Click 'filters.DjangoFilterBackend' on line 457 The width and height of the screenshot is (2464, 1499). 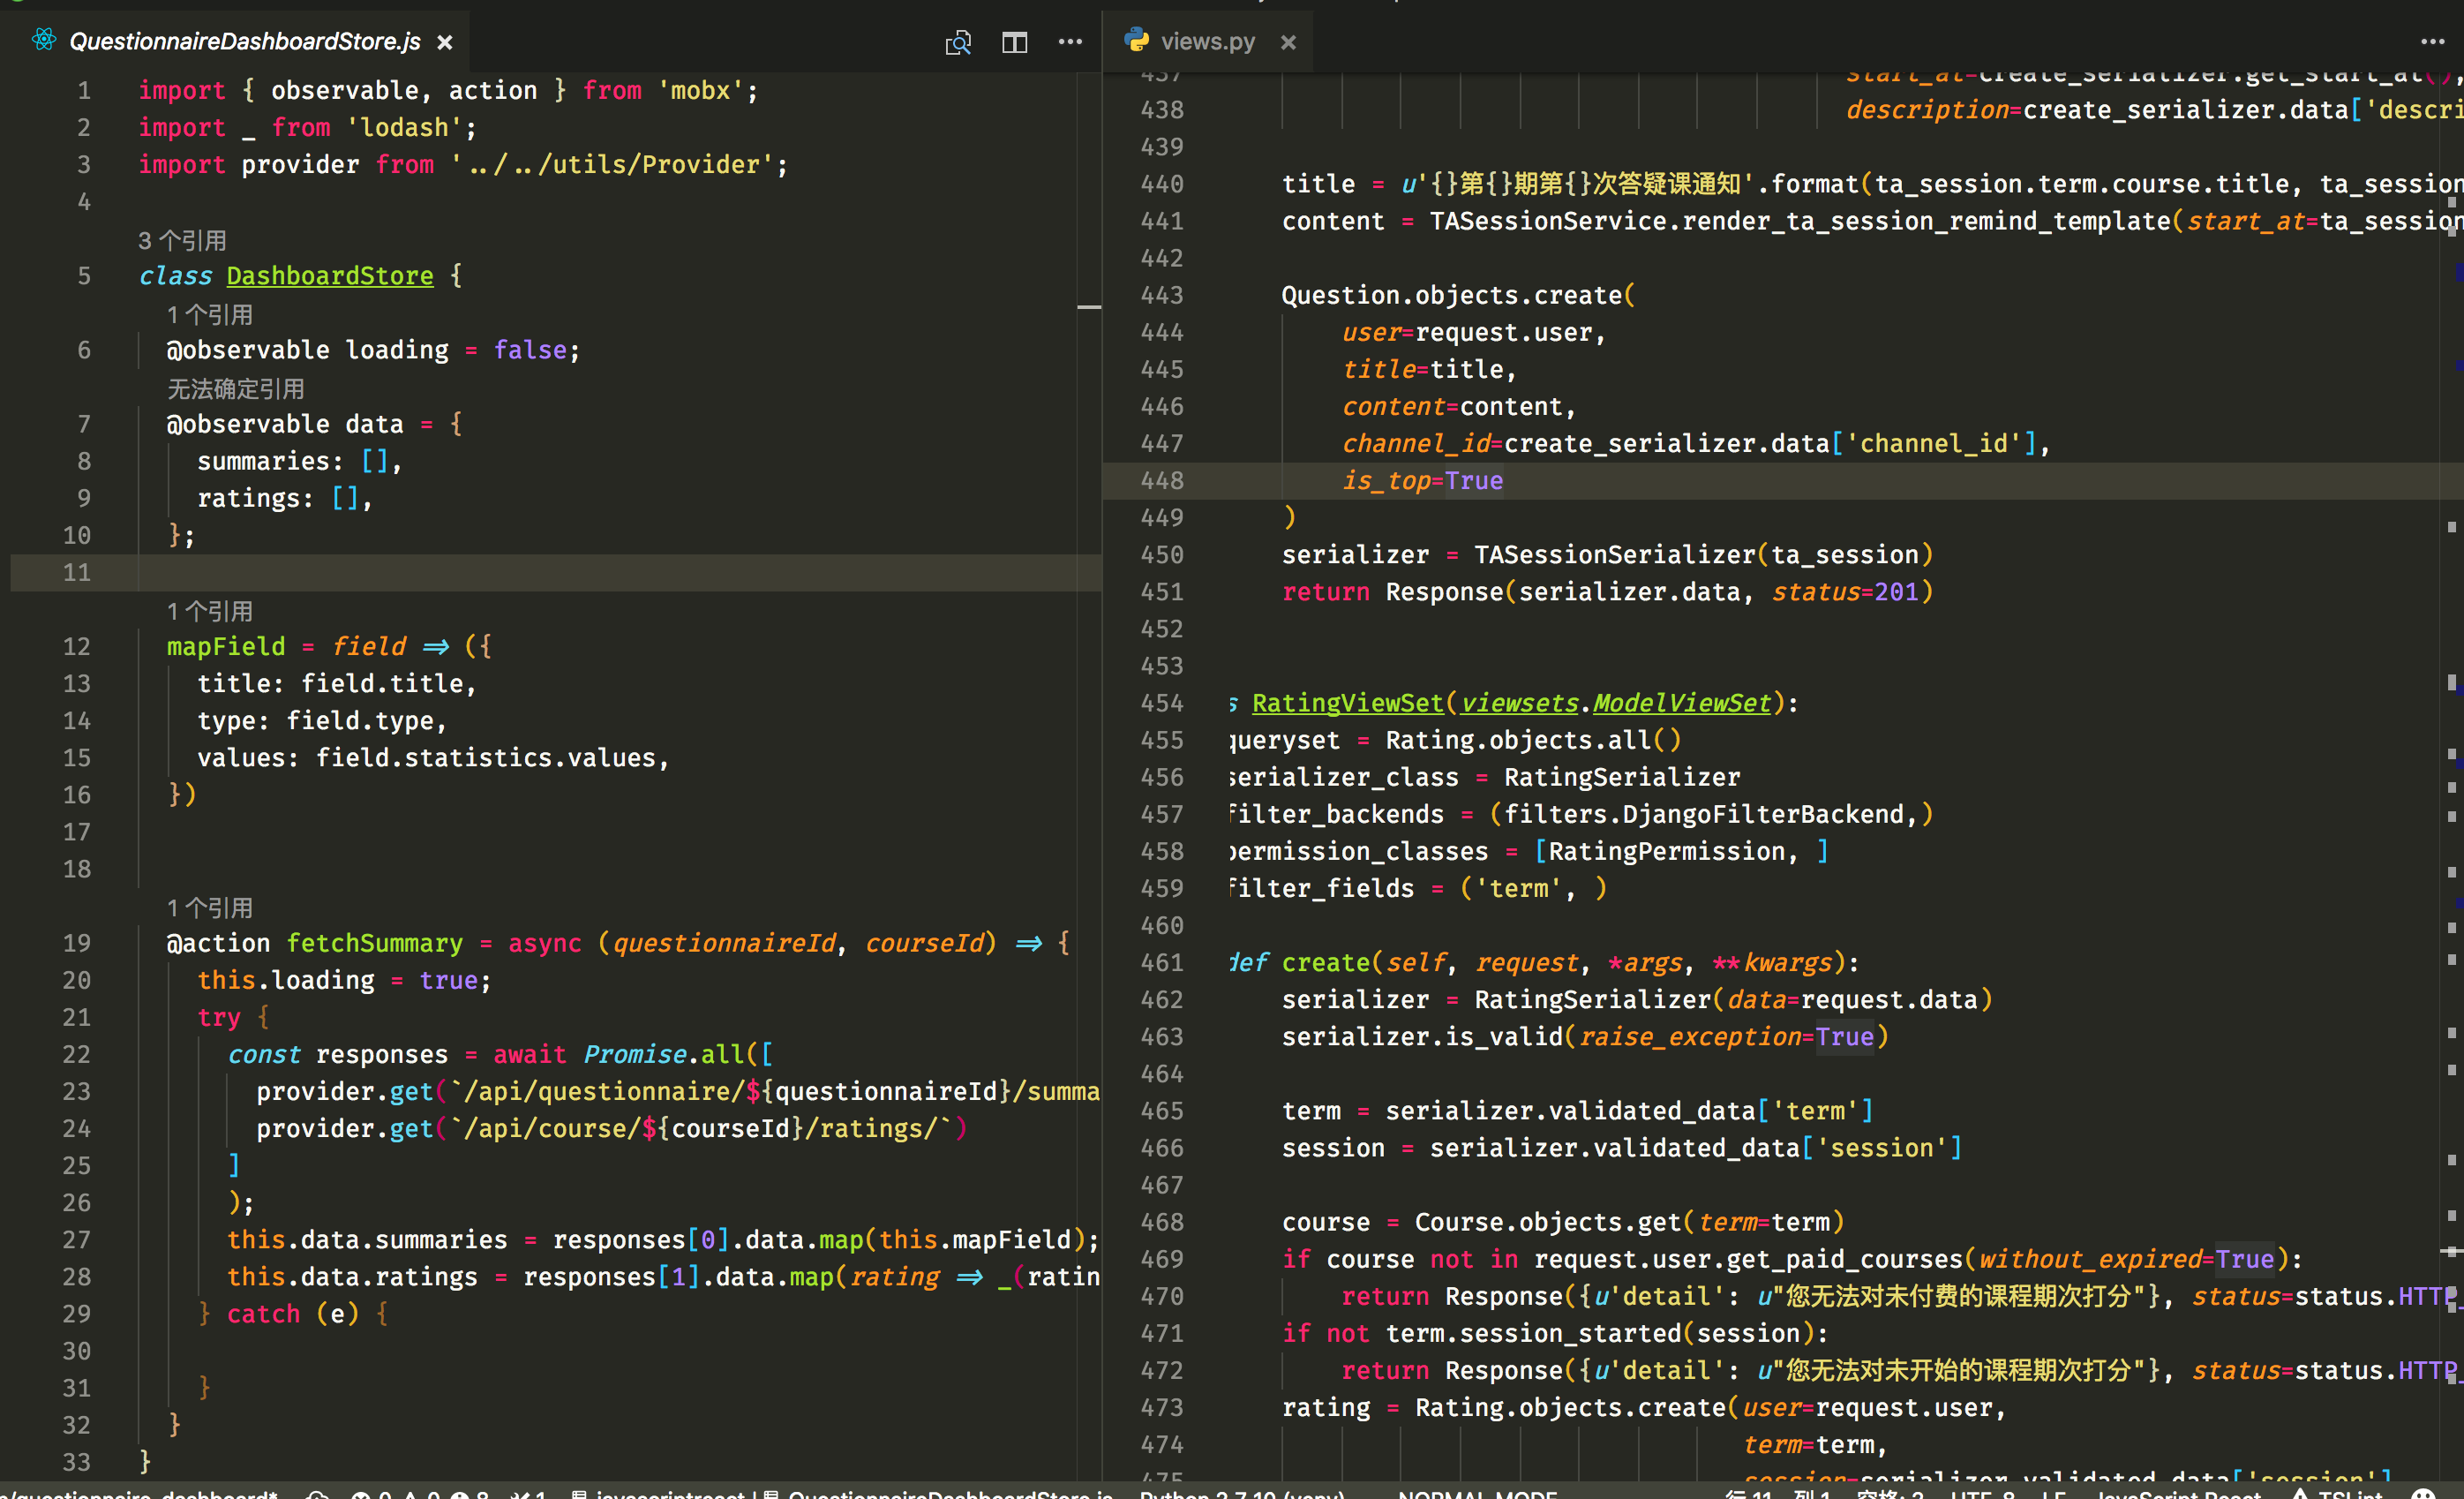(x=1704, y=814)
